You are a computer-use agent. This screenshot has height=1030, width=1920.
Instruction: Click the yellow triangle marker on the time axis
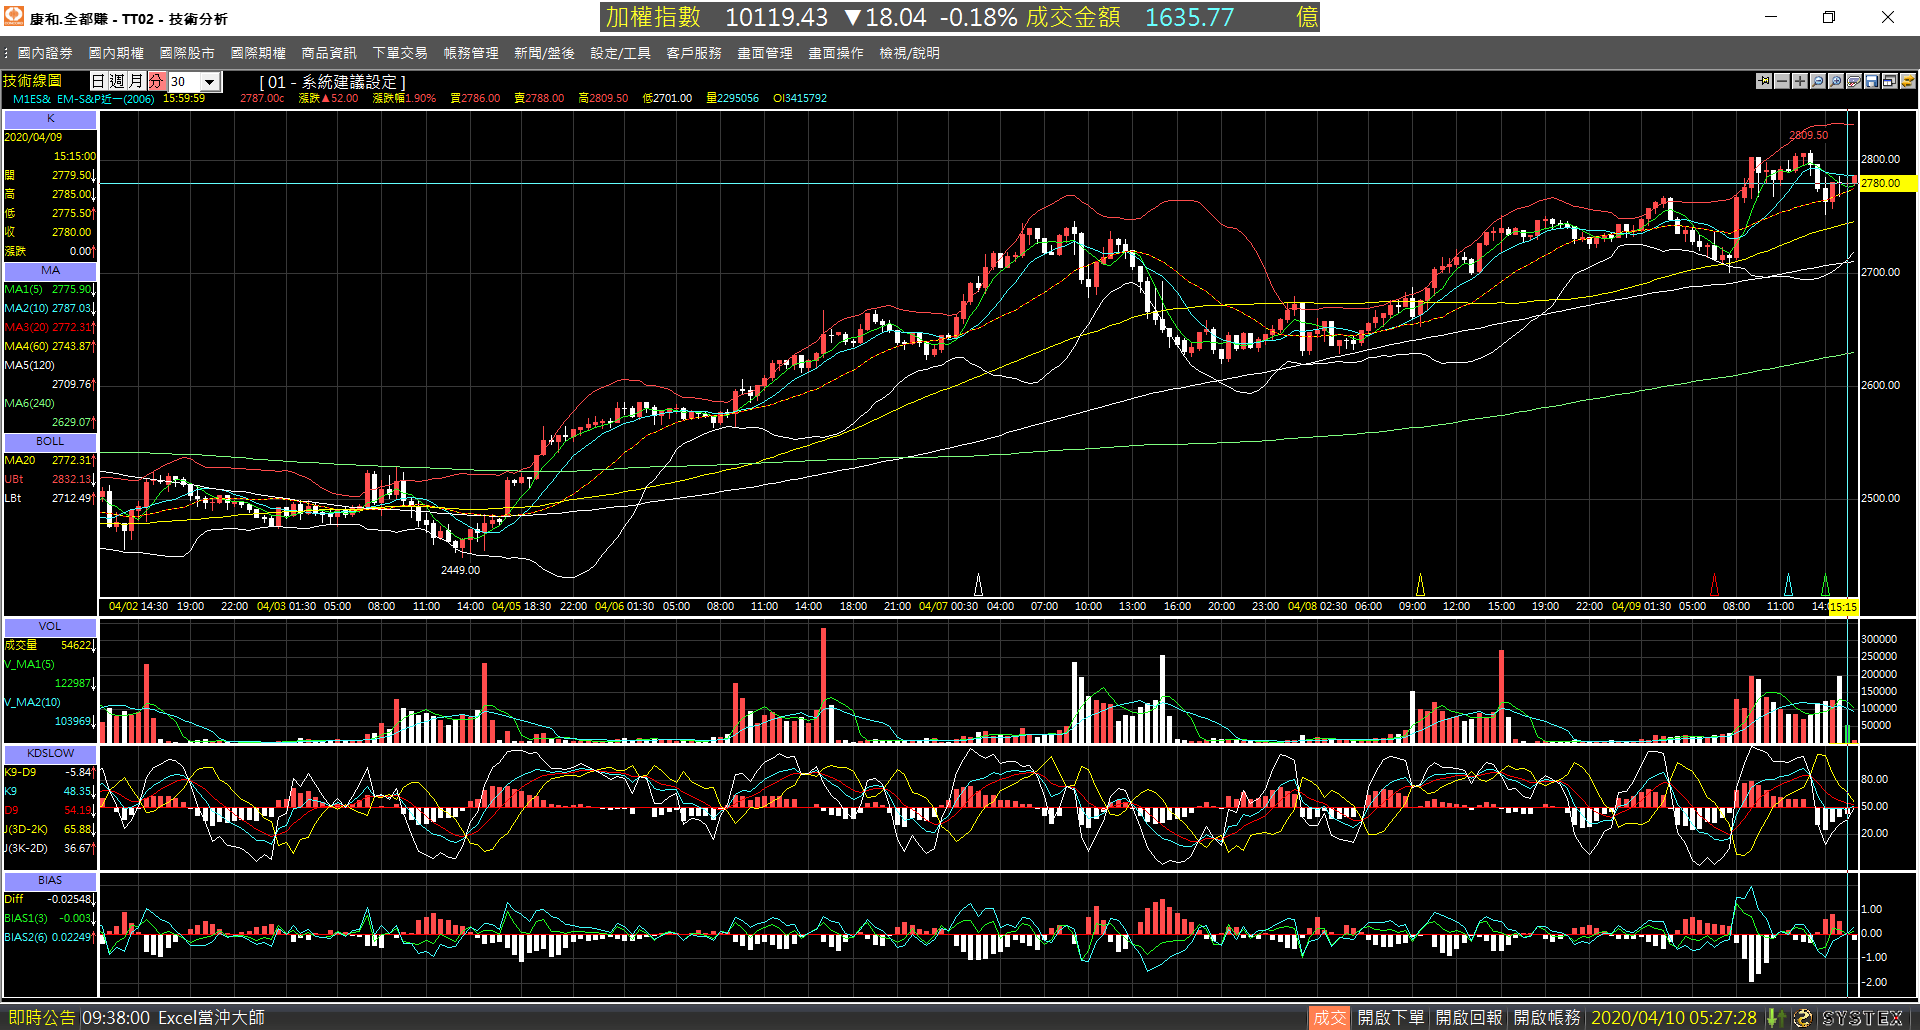[x=1420, y=584]
